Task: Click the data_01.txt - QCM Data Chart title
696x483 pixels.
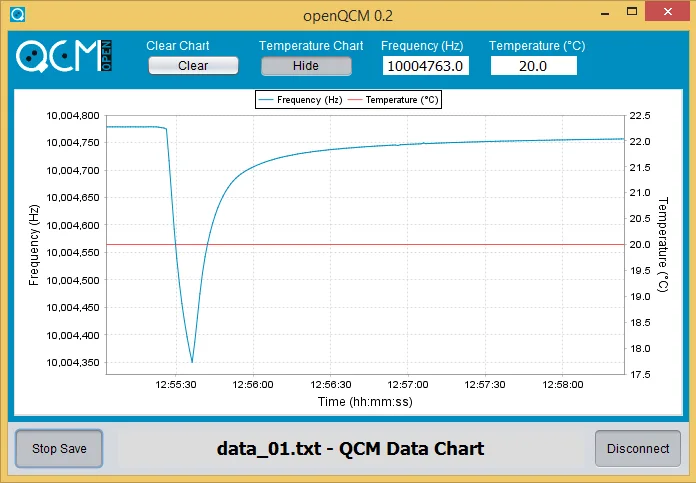Action: click(350, 448)
